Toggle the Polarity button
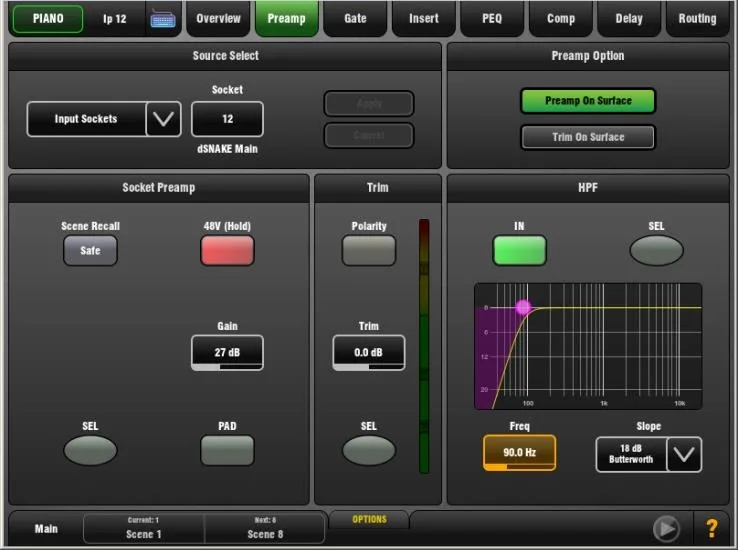The width and height of the screenshot is (738, 550). coord(369,250)
